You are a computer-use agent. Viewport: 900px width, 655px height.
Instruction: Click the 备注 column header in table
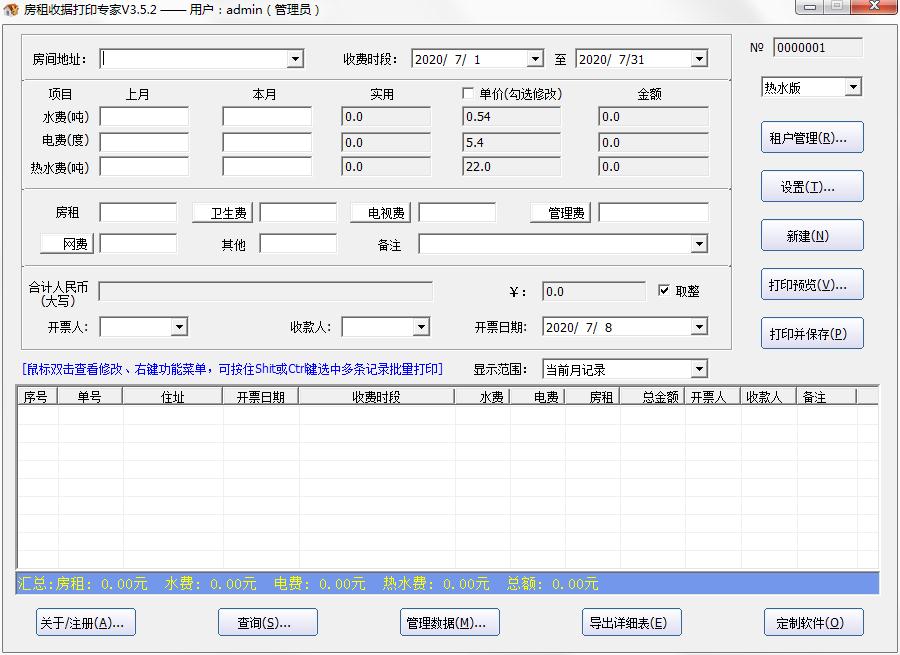pos(827,397)
